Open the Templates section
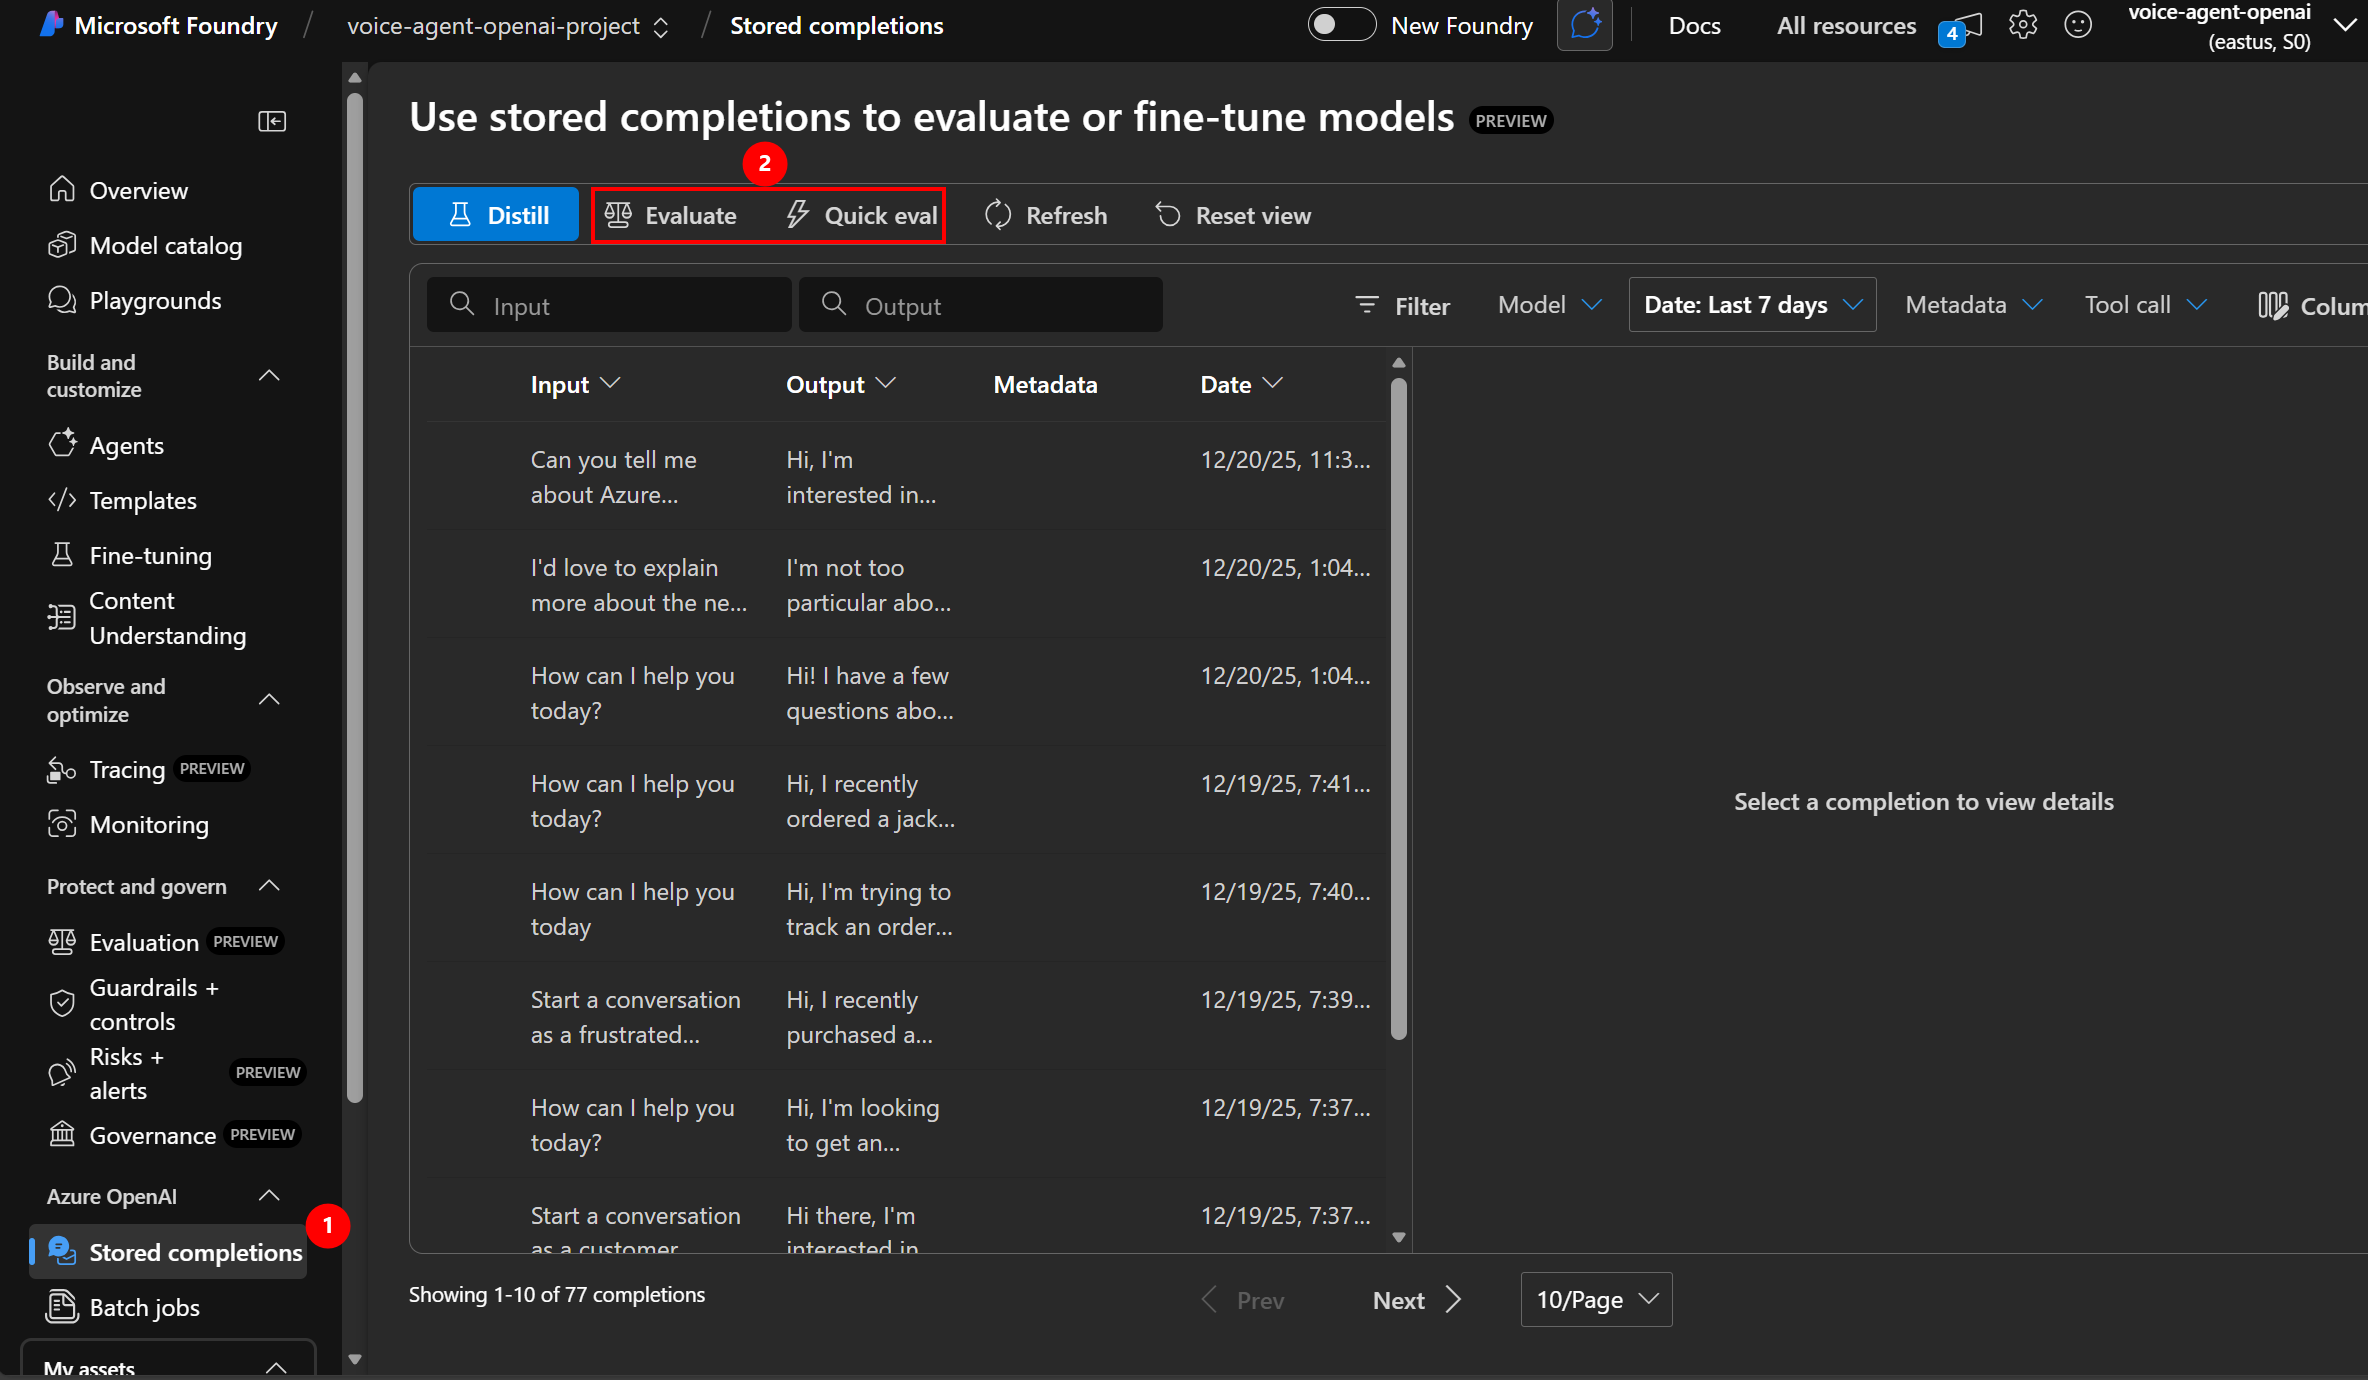2368x1380 pixels. click(143, 500)
